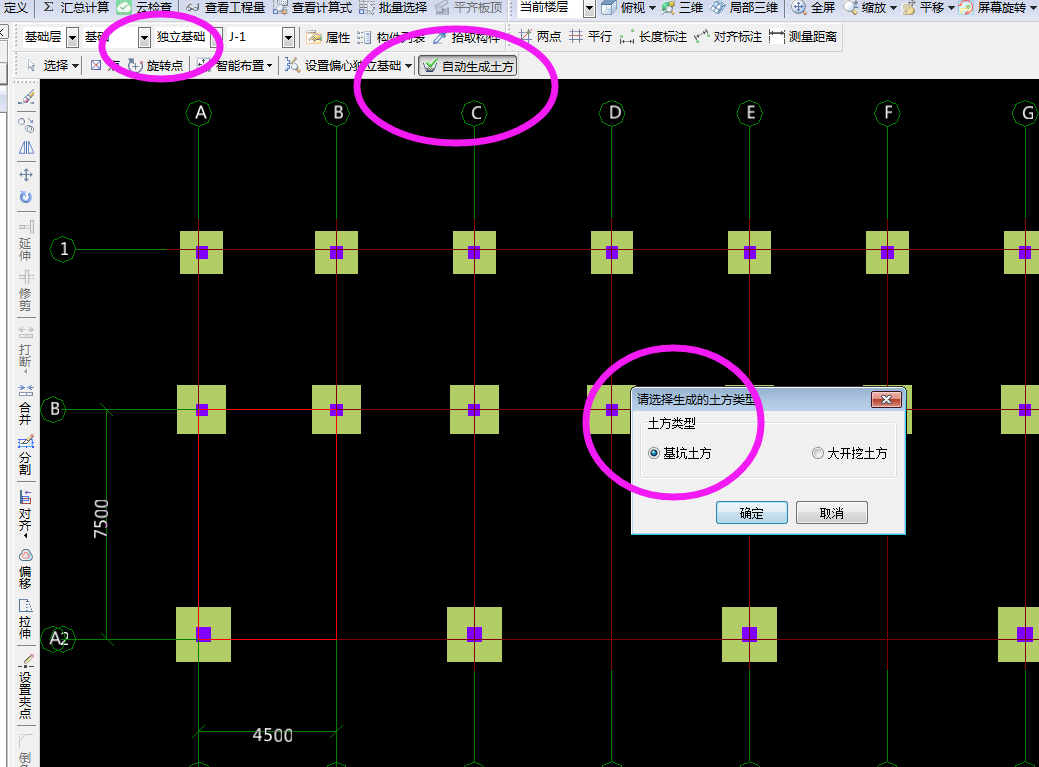Click foundation at axis A and row 1
The width and height of the screenshot is (1039, 767).
point(201,252)
